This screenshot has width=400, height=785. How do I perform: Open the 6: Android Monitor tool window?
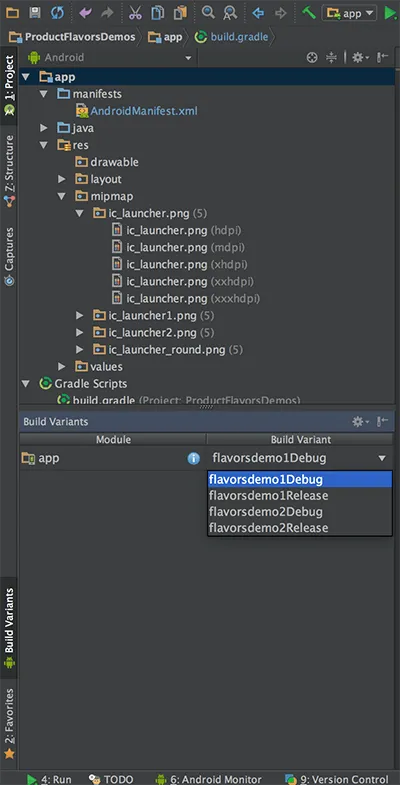click(x=208, y=779)
